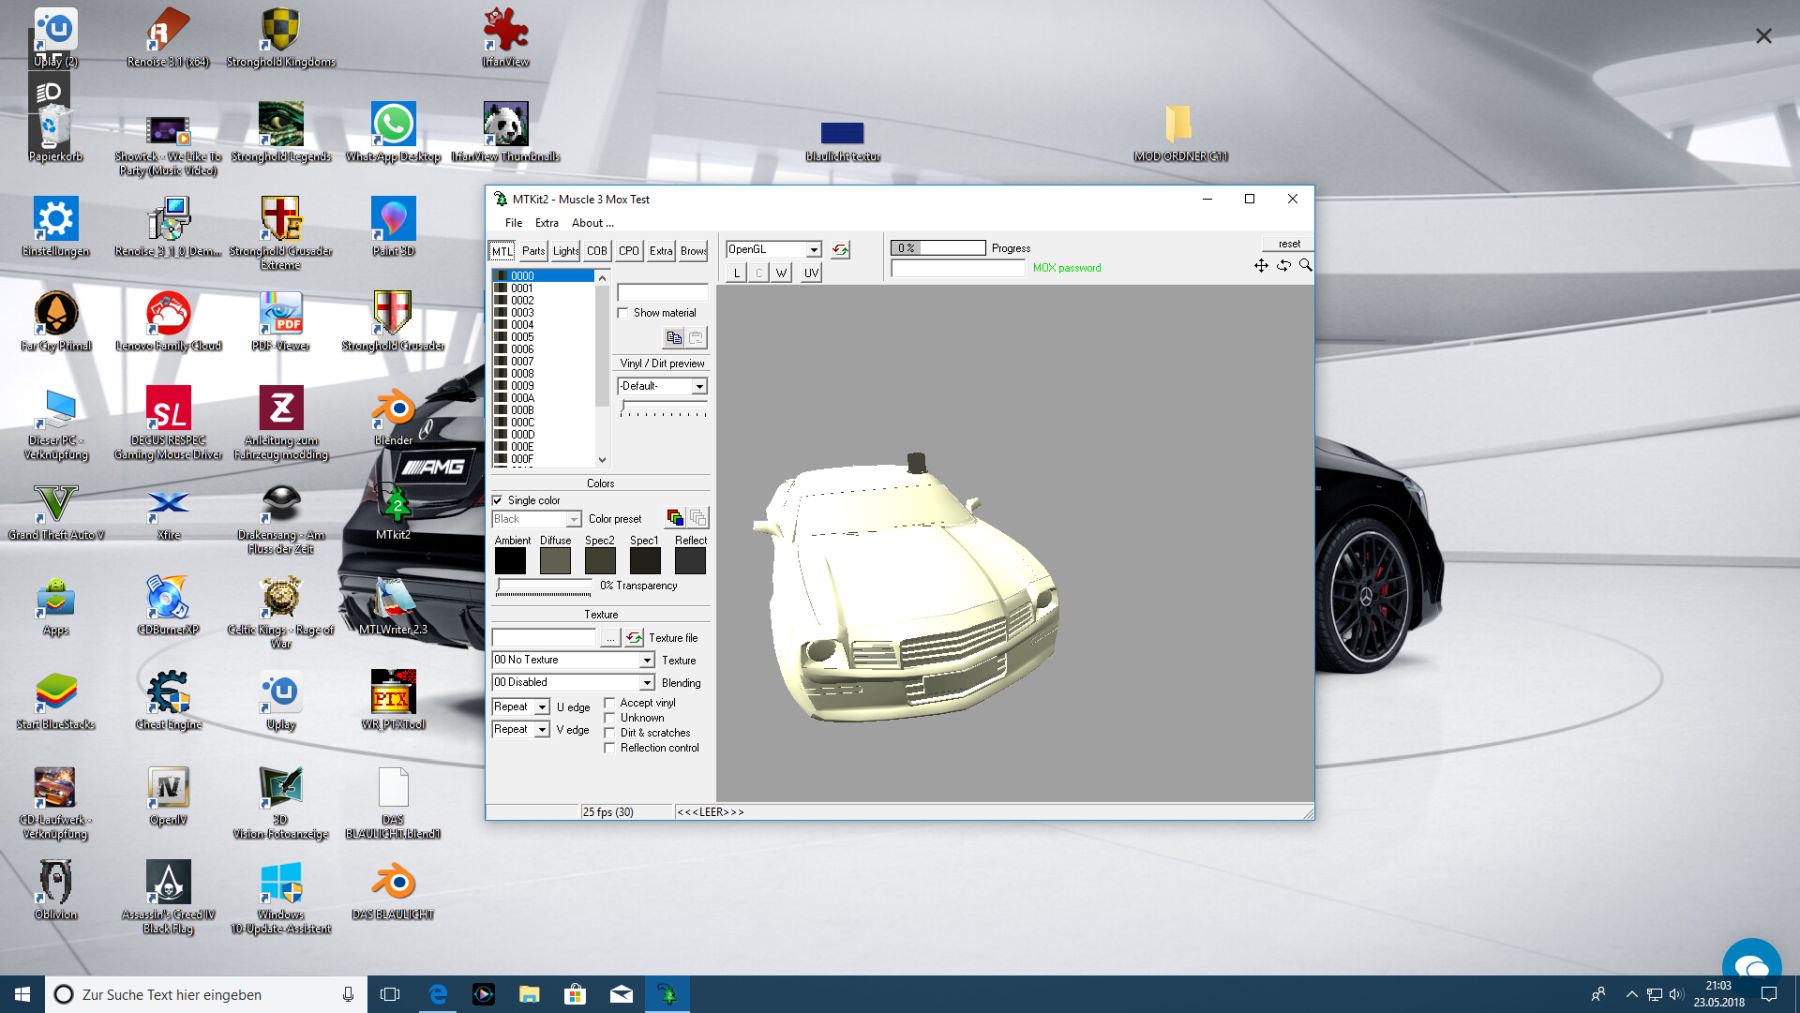Image resolution: width=1800 pixels, height=1013 pixels.
Task: Enable the Show material checkbox
Action: (x=623, y=313)
